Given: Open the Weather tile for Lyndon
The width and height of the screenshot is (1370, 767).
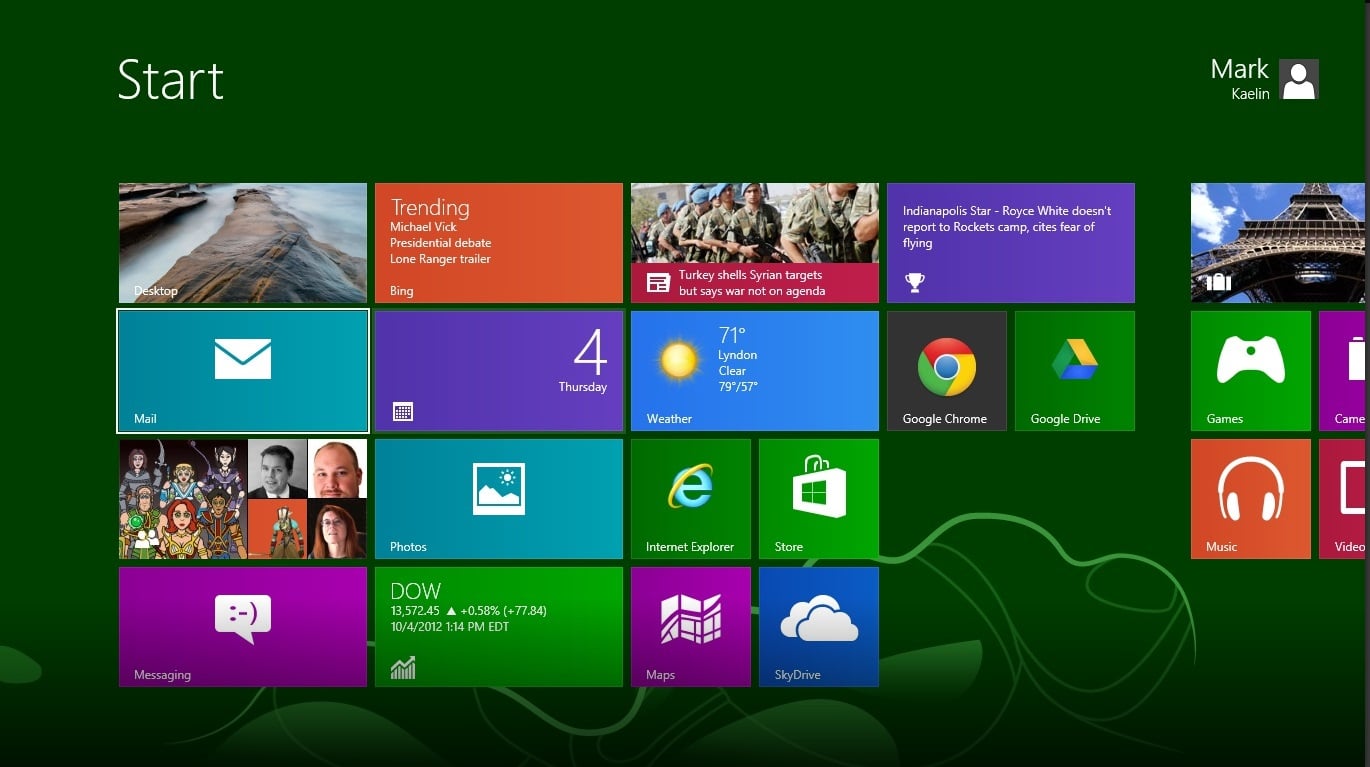Looking at the screenshot, I should click(755, 371).
